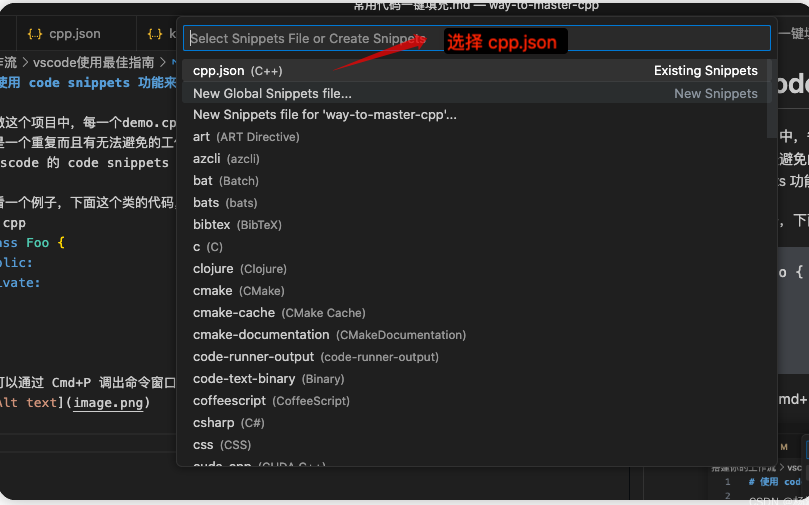
Task: Choose New Snippets file for 'way-to-master-cpp'
Action: tap(475, 115)
